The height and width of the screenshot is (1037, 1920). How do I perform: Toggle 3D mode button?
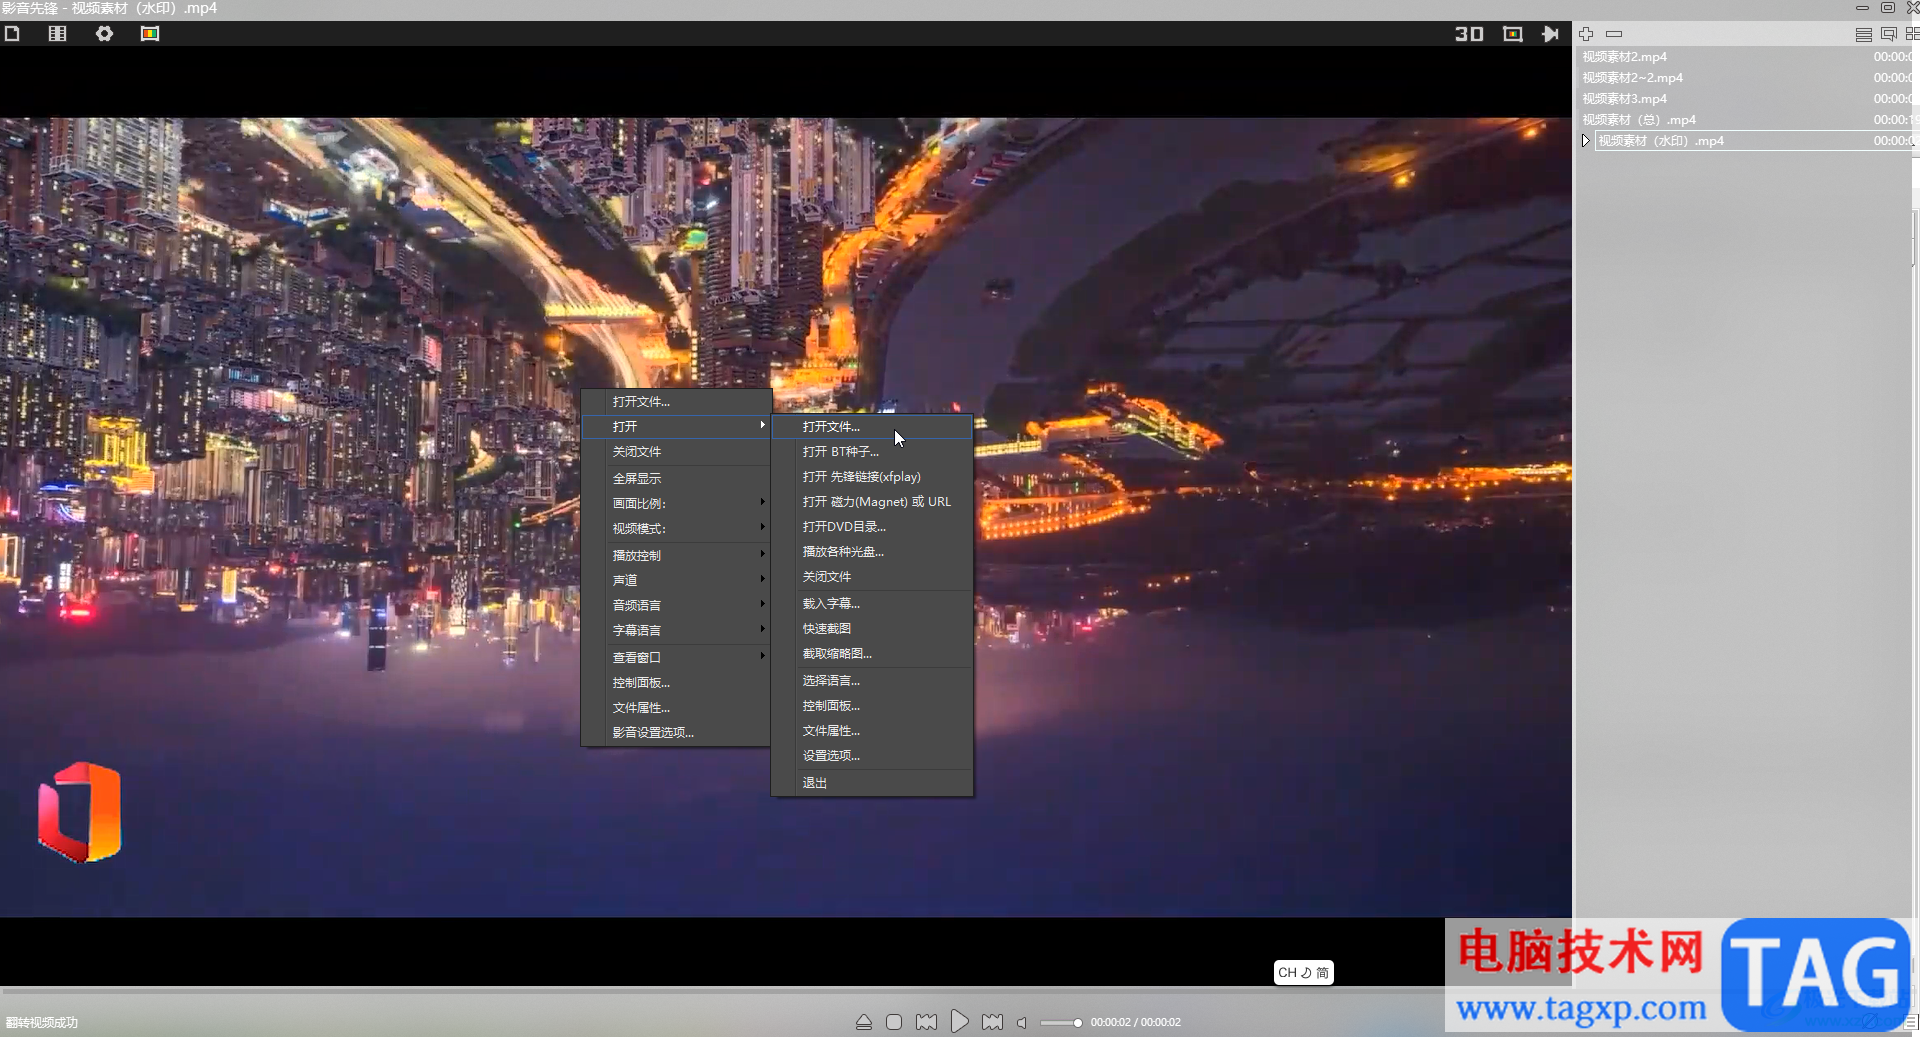click(1469, 34)
